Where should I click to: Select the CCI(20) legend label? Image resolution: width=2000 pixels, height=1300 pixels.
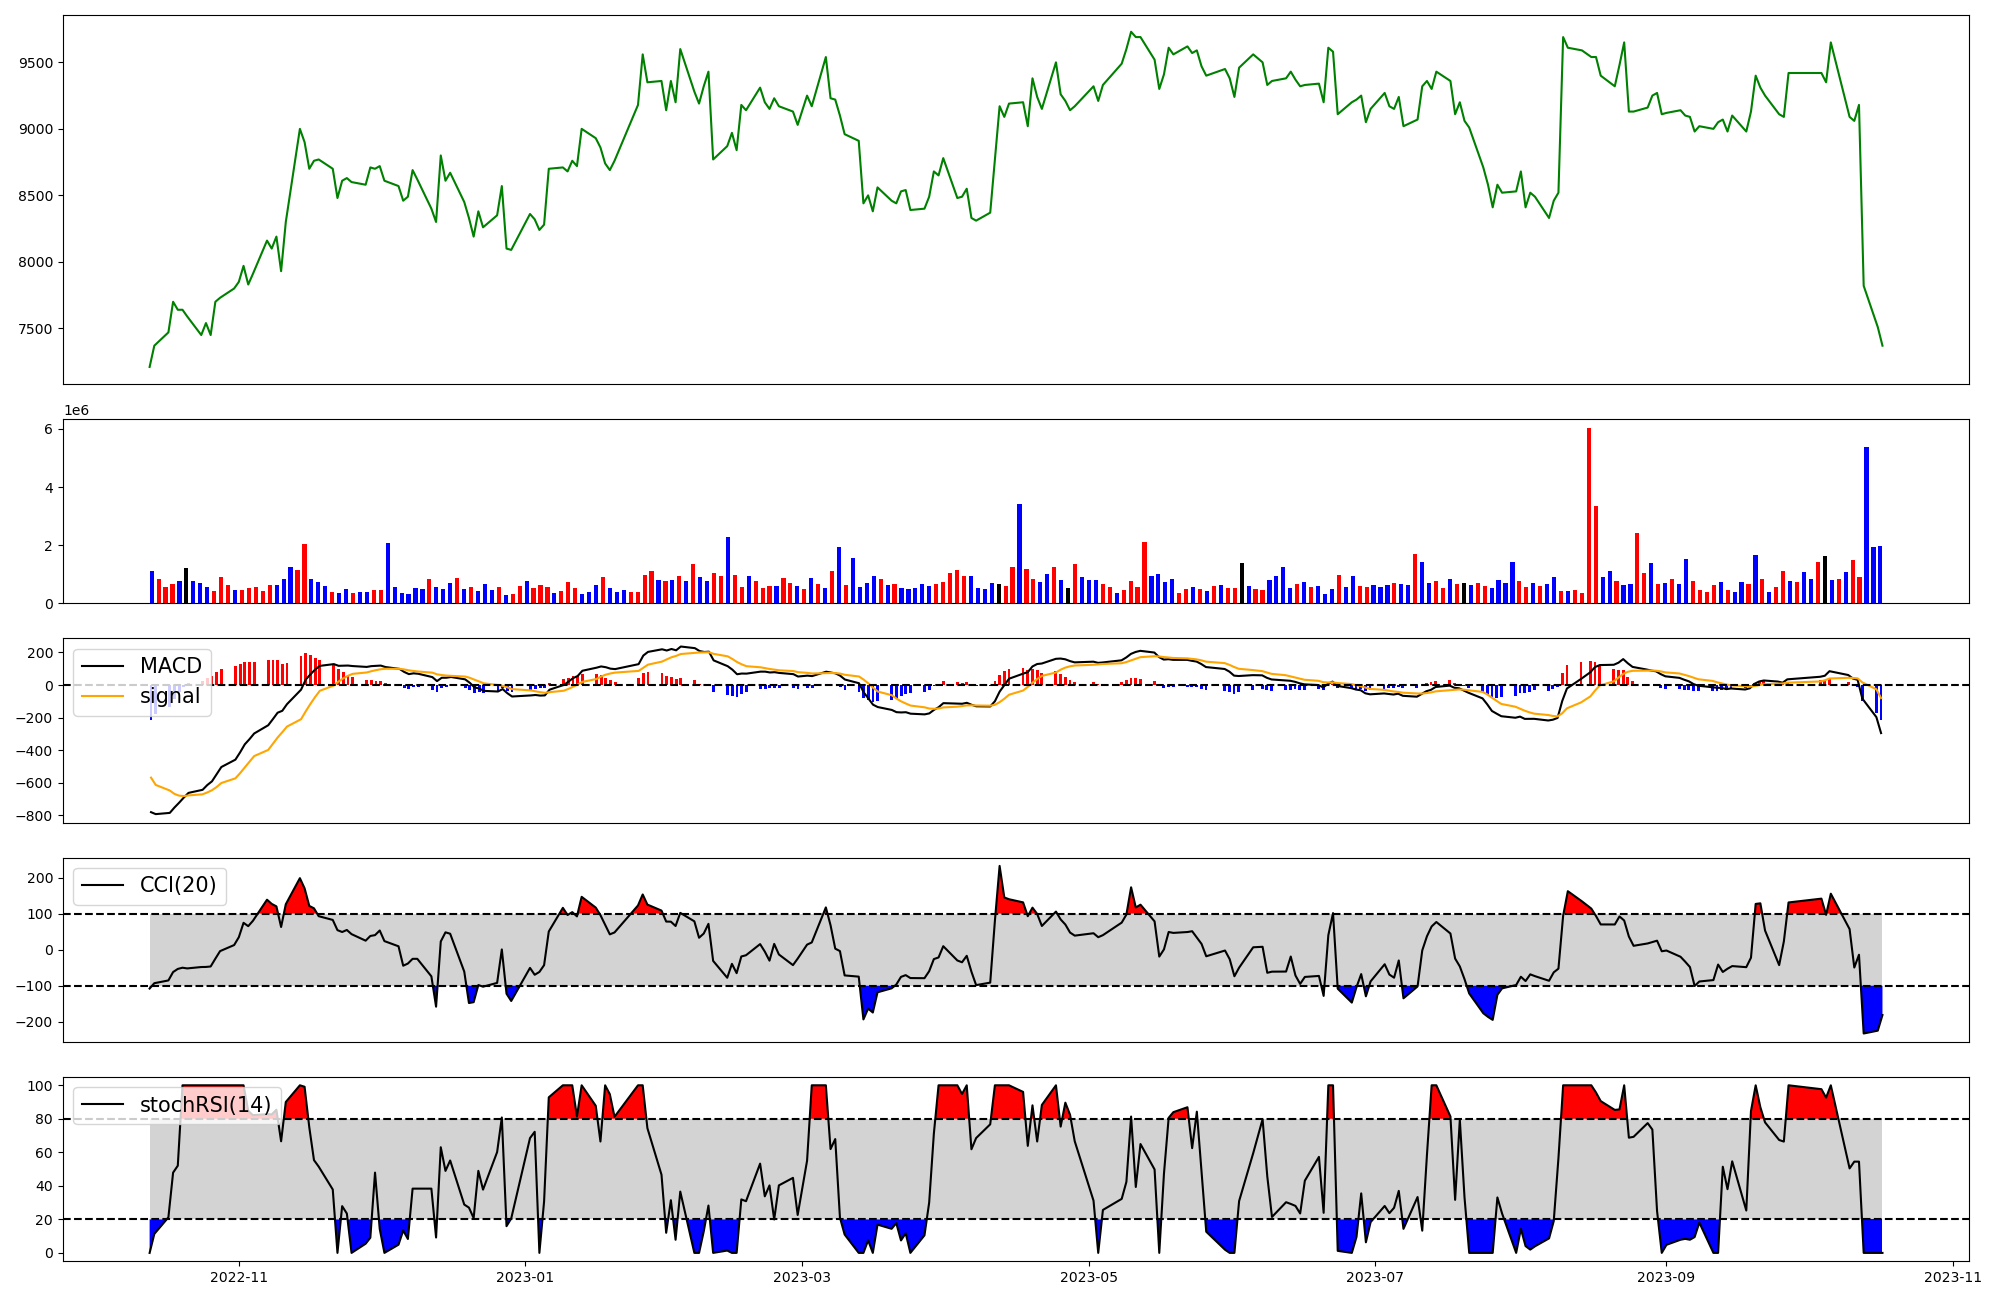click(177, 885)
